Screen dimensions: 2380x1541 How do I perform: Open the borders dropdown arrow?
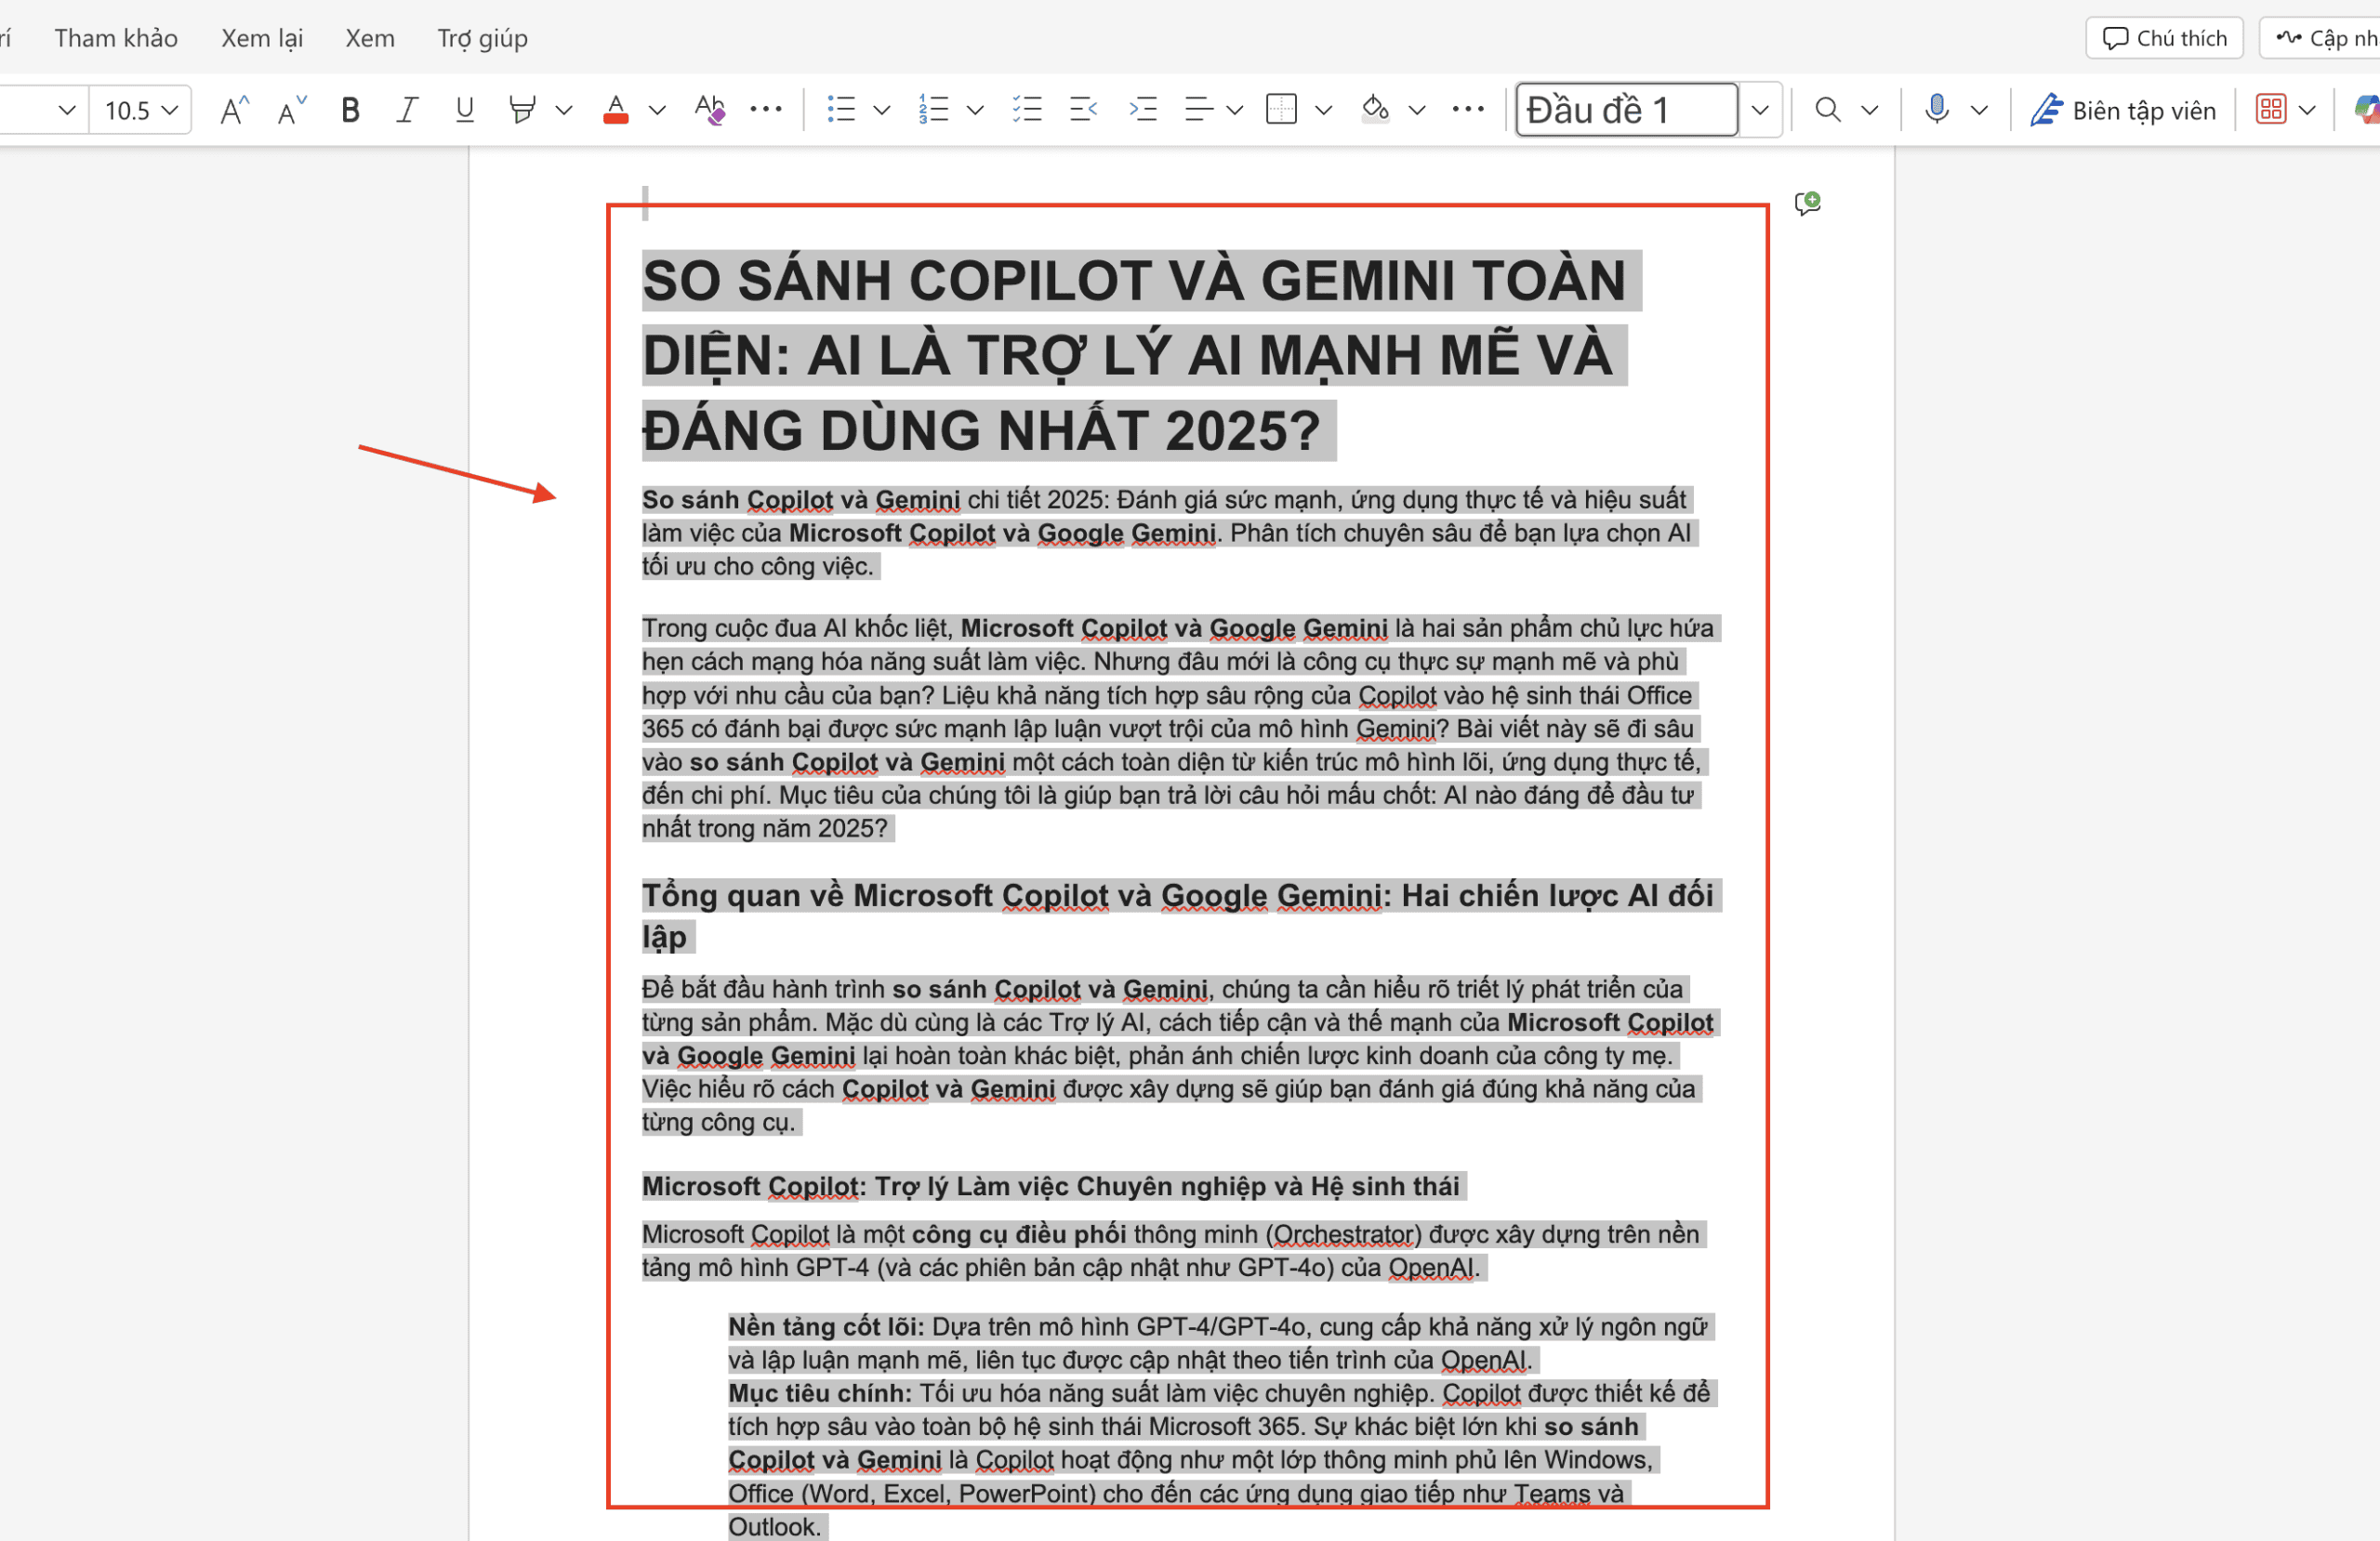coord(1322,109)
